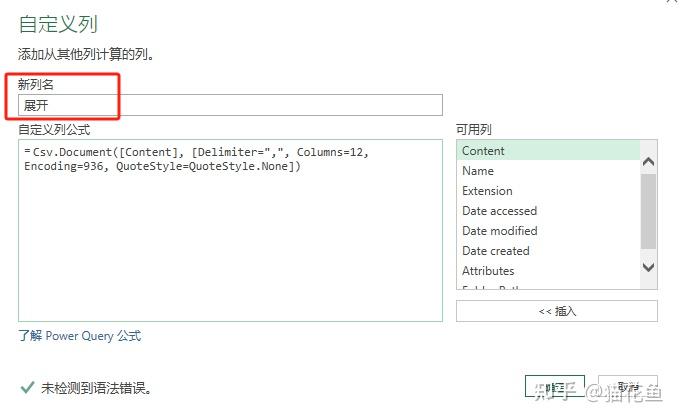Select Date accessed in the column list

point(499,211)
